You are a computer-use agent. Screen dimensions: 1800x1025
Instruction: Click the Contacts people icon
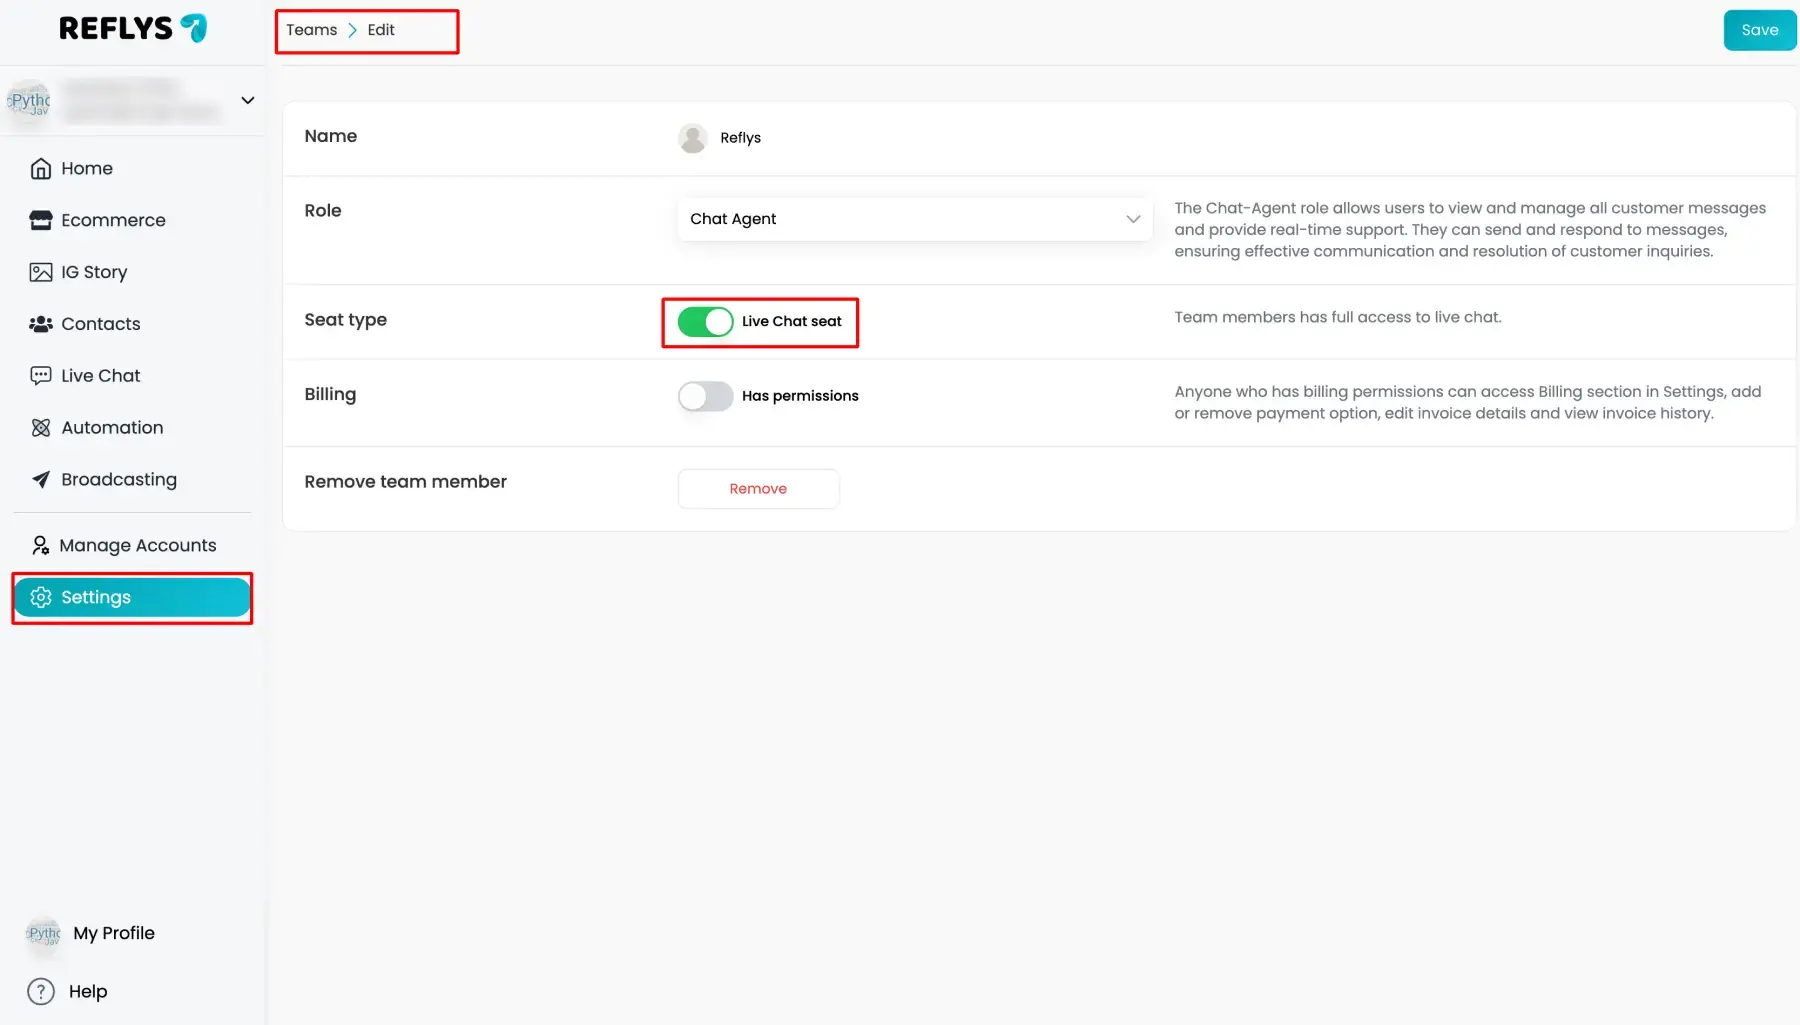[40, 324]
